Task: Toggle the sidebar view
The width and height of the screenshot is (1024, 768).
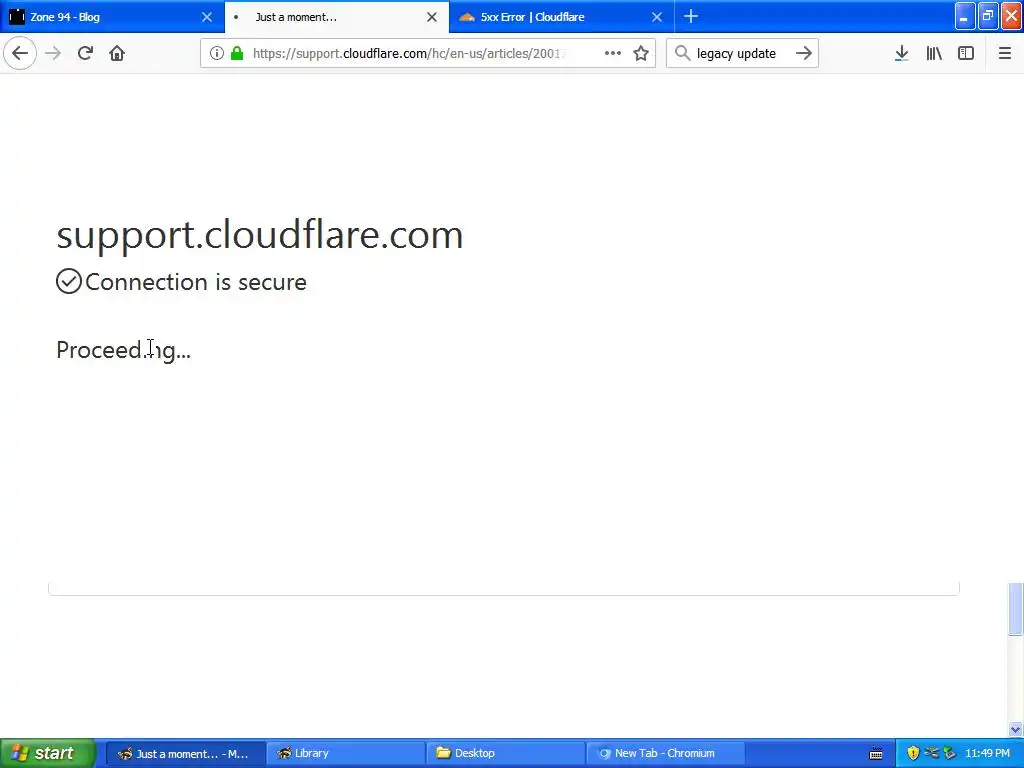Action: 966,53
